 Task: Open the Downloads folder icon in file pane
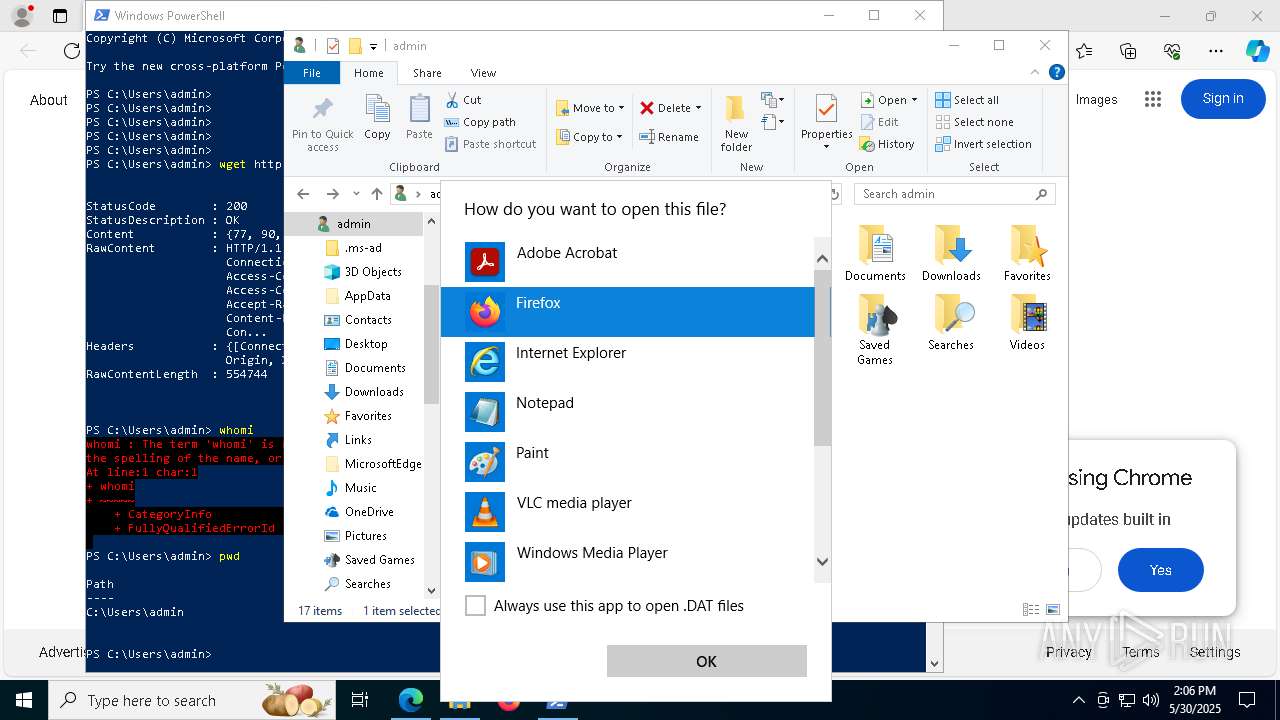pyautogui.click(x=951, y=253)
